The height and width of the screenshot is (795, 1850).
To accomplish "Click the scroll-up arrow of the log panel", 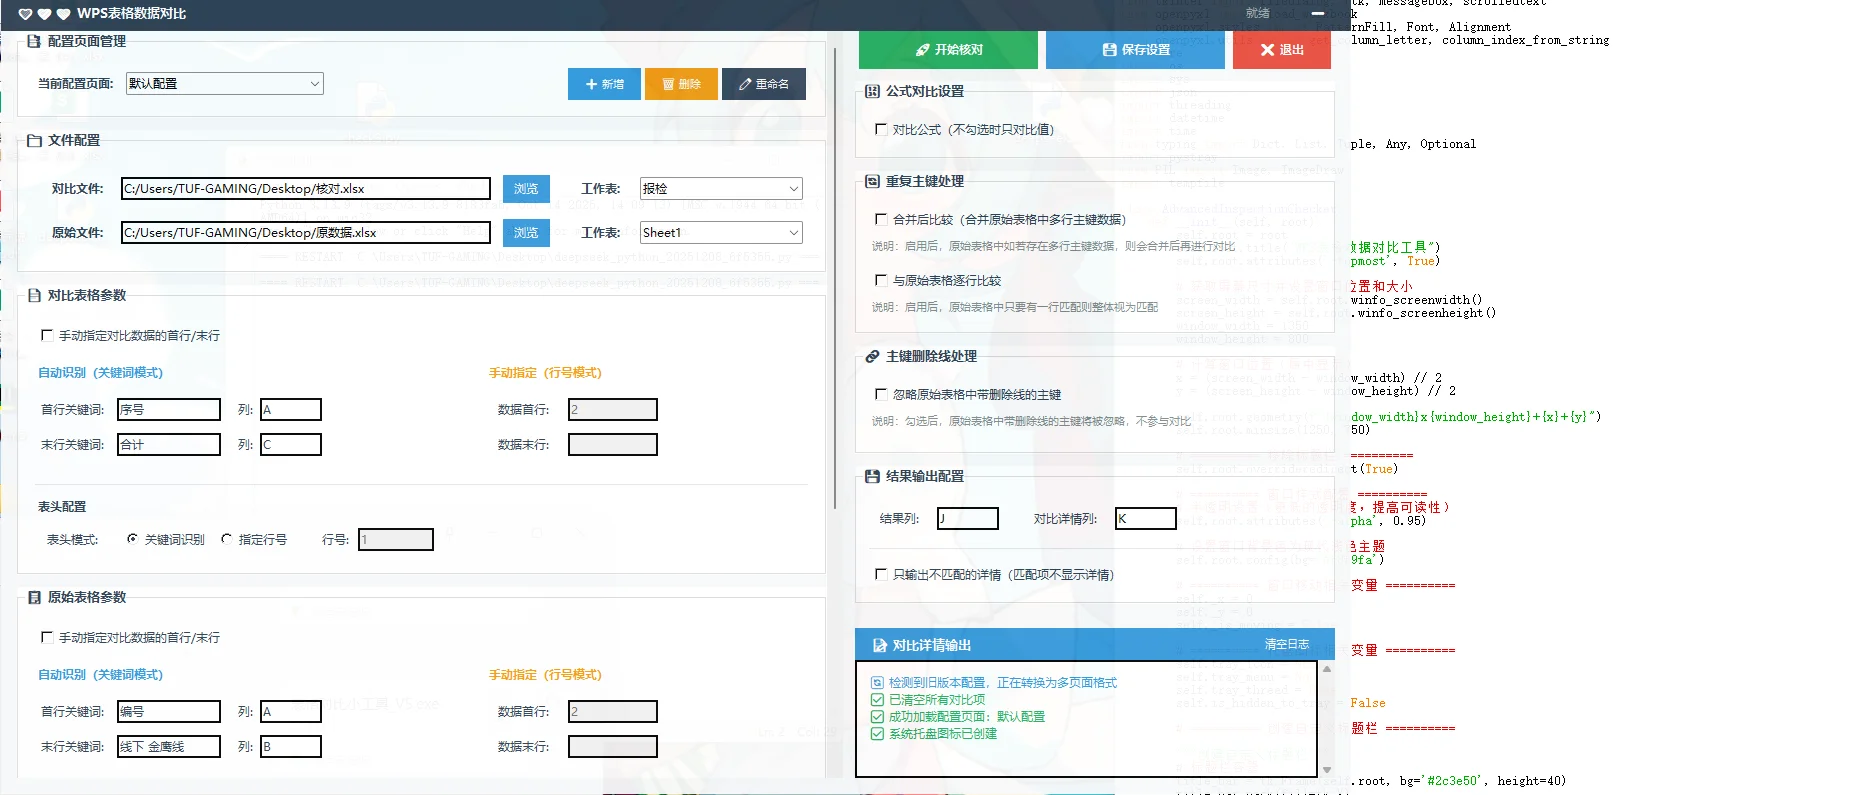I will (x=1327, y=669).
